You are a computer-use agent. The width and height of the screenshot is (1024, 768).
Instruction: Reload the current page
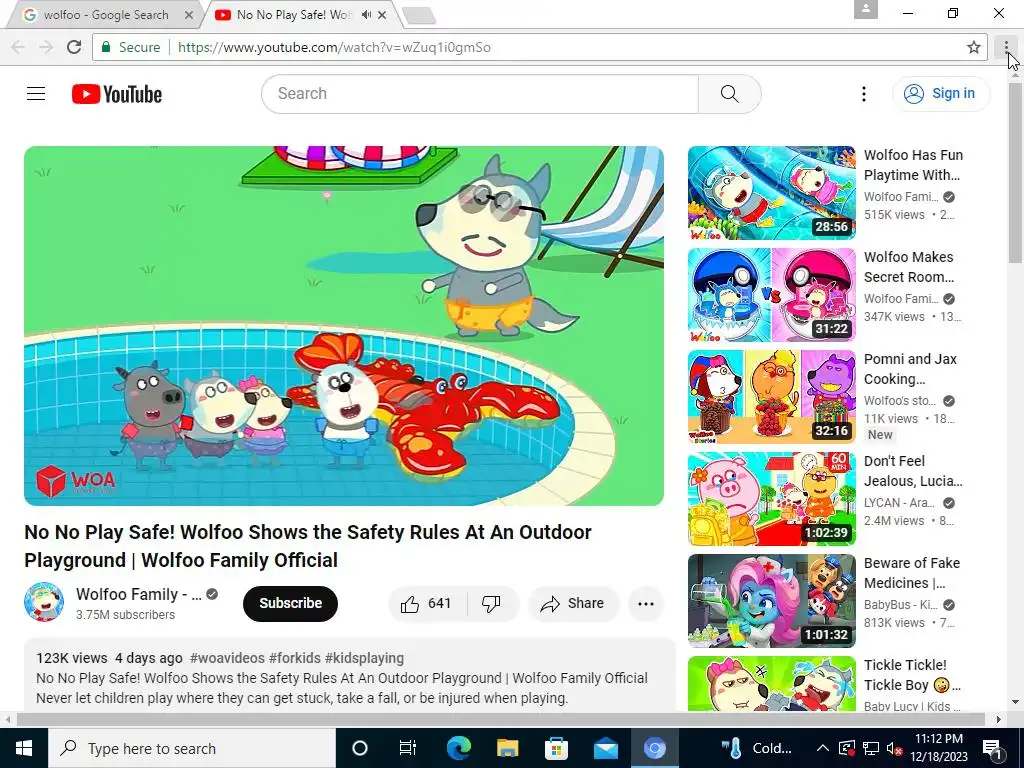click(x=74, y=47)
